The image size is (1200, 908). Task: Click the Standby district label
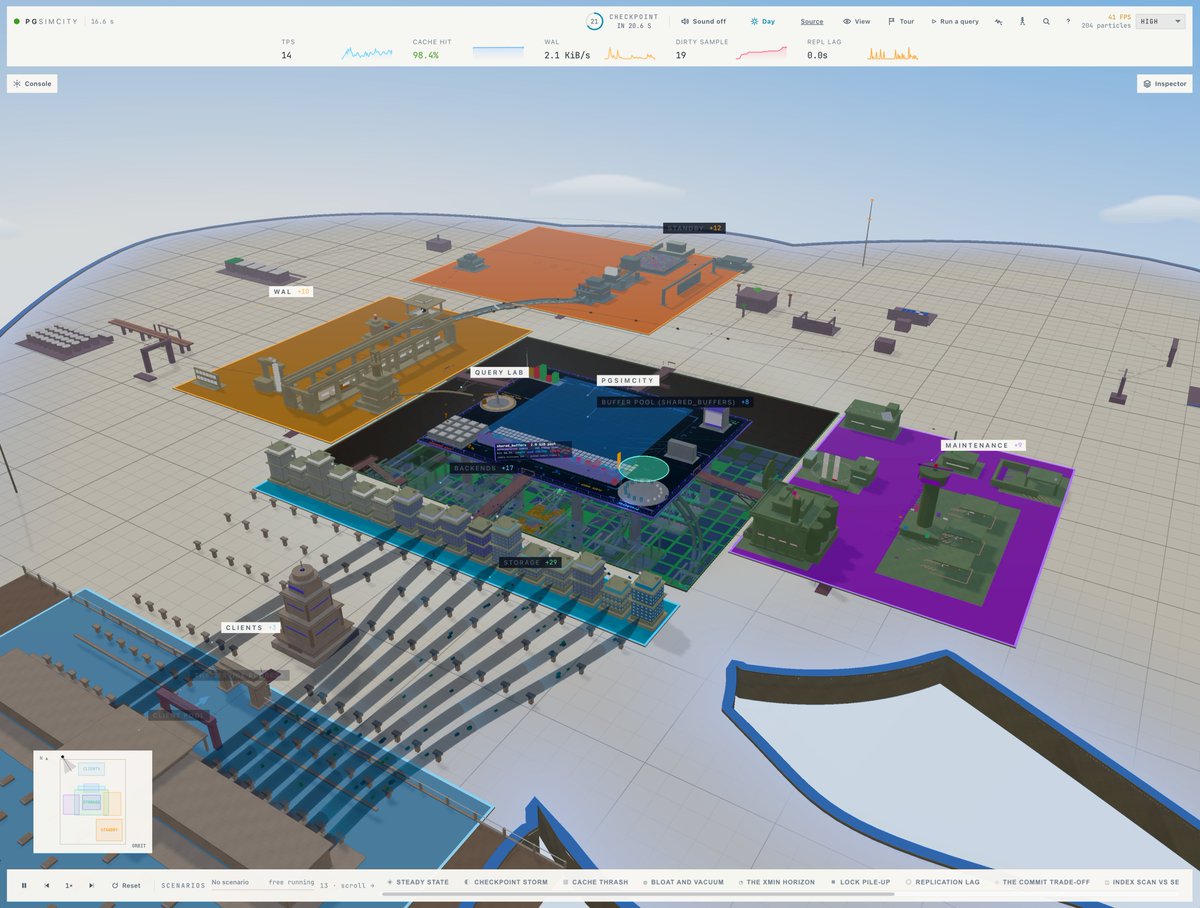click(x=694, y=228)
